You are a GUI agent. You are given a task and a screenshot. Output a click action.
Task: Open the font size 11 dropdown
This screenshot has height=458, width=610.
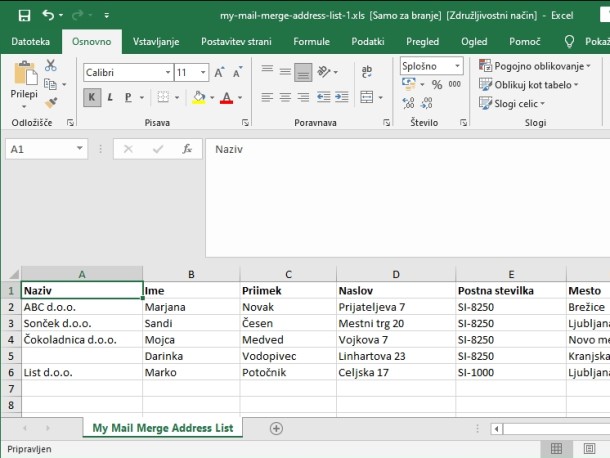[203, 72]
